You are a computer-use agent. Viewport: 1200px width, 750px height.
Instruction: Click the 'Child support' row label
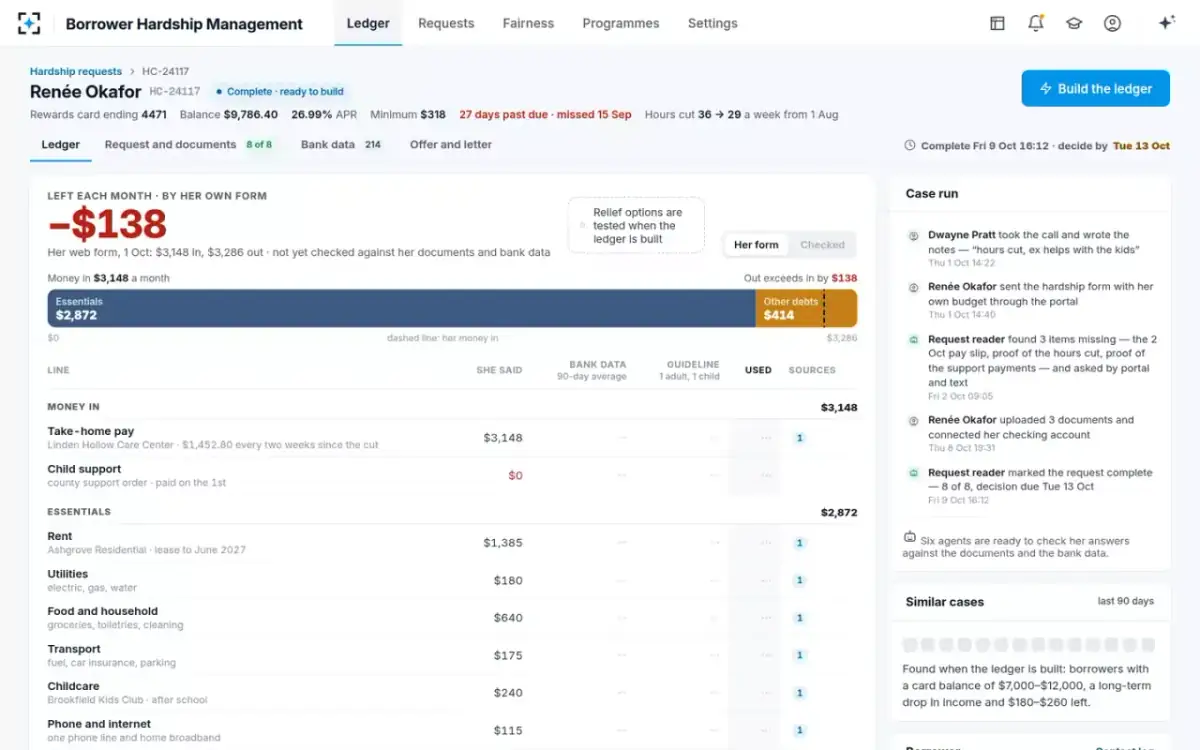84,469
